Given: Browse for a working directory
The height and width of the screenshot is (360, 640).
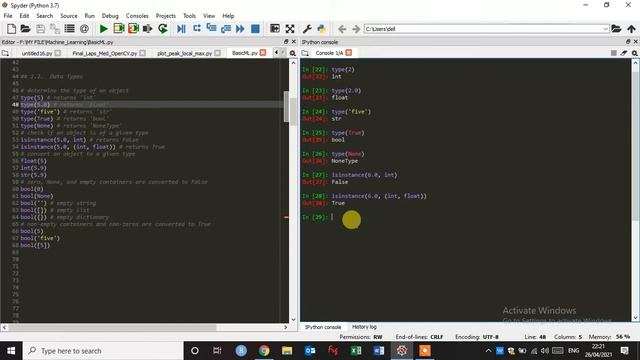Looking at the screenshot, I should (616, 29).
